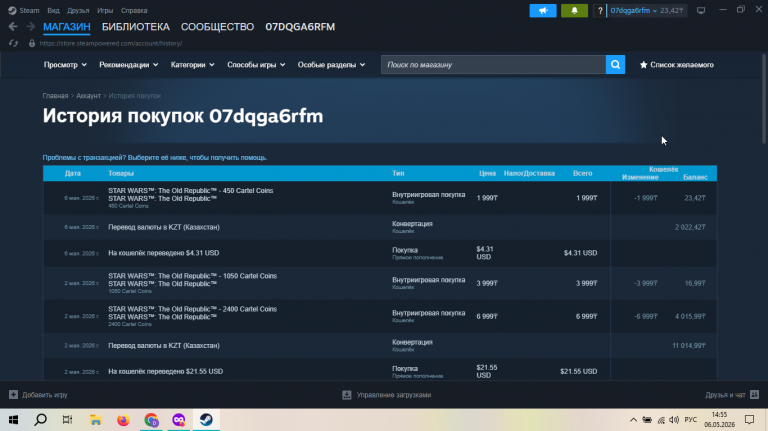Open Управление загрузками
This screenshot has height=431, width=768.
click(x=394, y=395)
